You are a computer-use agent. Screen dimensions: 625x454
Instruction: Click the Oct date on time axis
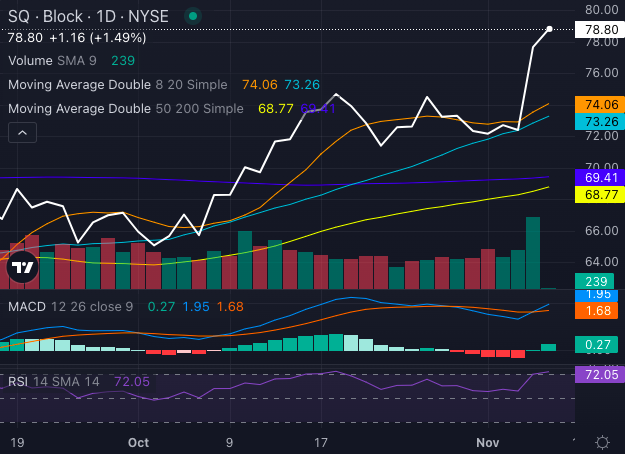(x=139, y=441)
